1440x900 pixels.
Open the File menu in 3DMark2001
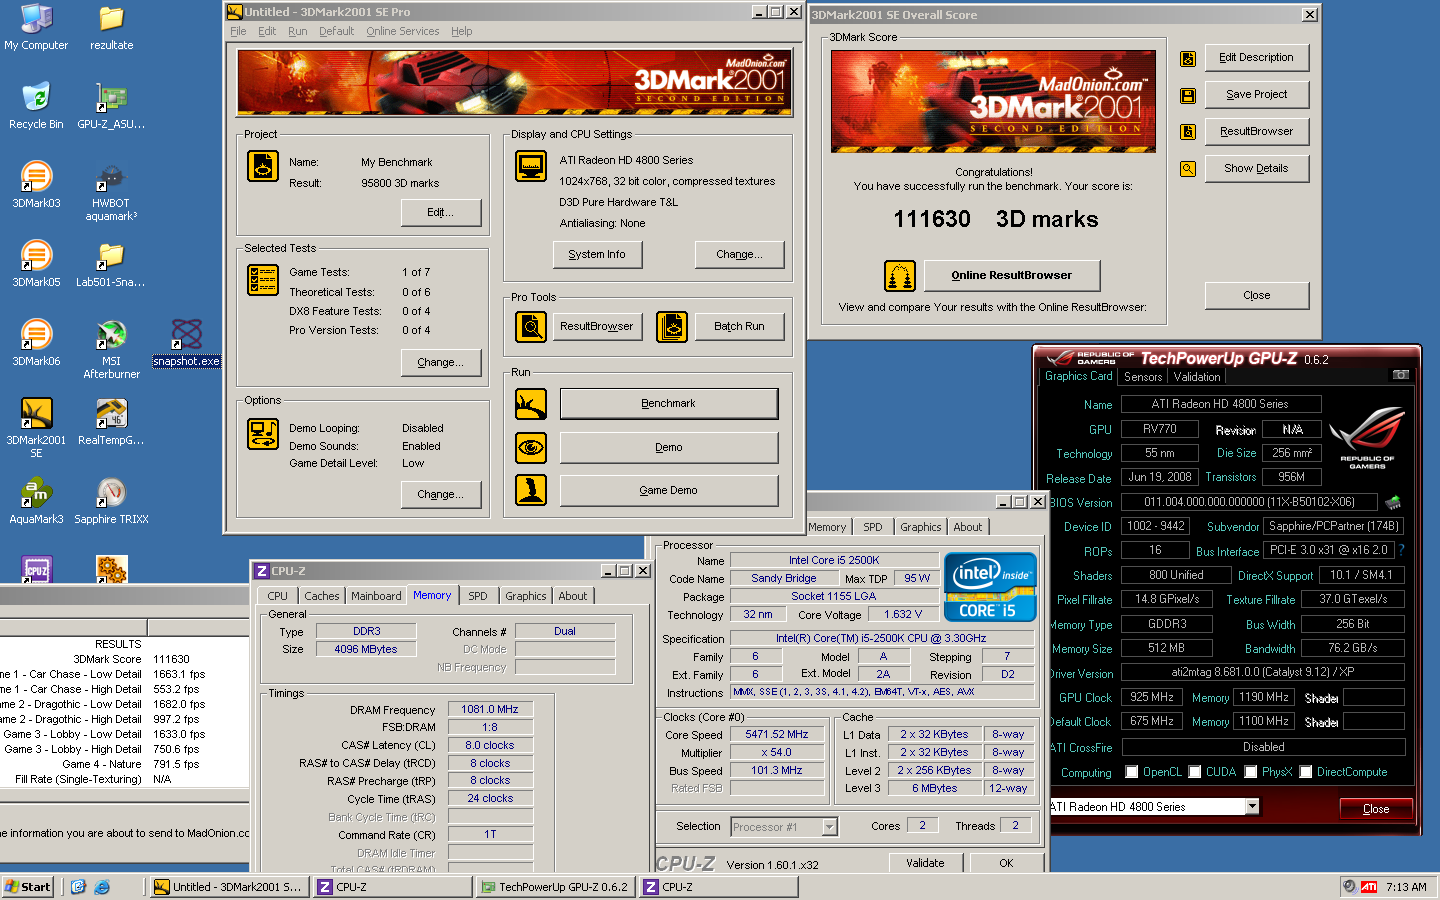tap(238, 31)
